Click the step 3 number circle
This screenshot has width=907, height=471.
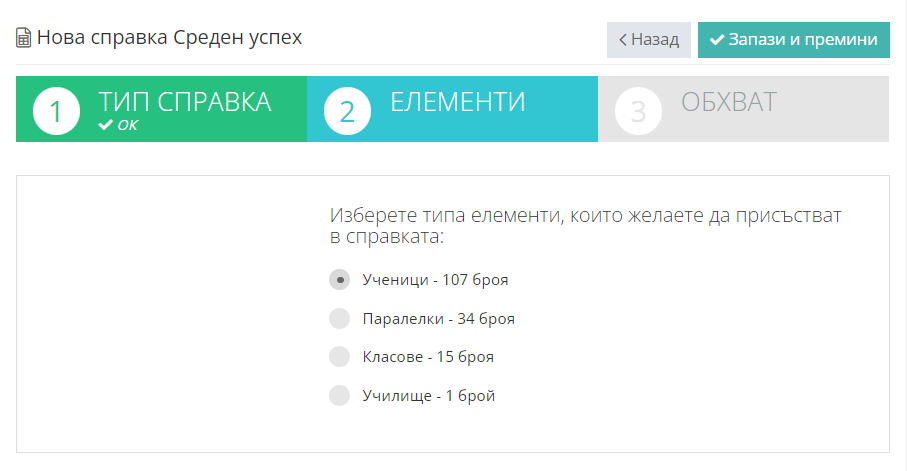pos(638,111)
